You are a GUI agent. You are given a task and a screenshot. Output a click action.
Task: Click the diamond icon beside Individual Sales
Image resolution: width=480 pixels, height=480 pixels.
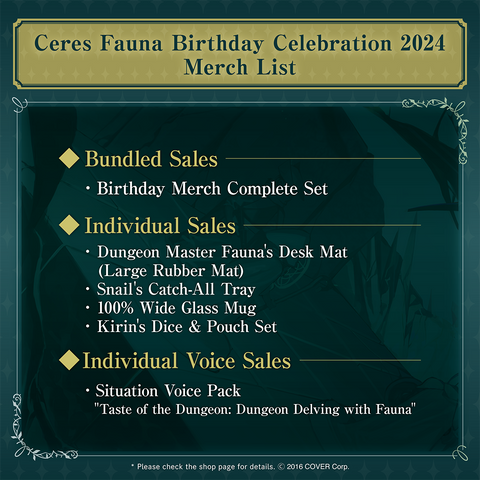[x=69, y=225]
